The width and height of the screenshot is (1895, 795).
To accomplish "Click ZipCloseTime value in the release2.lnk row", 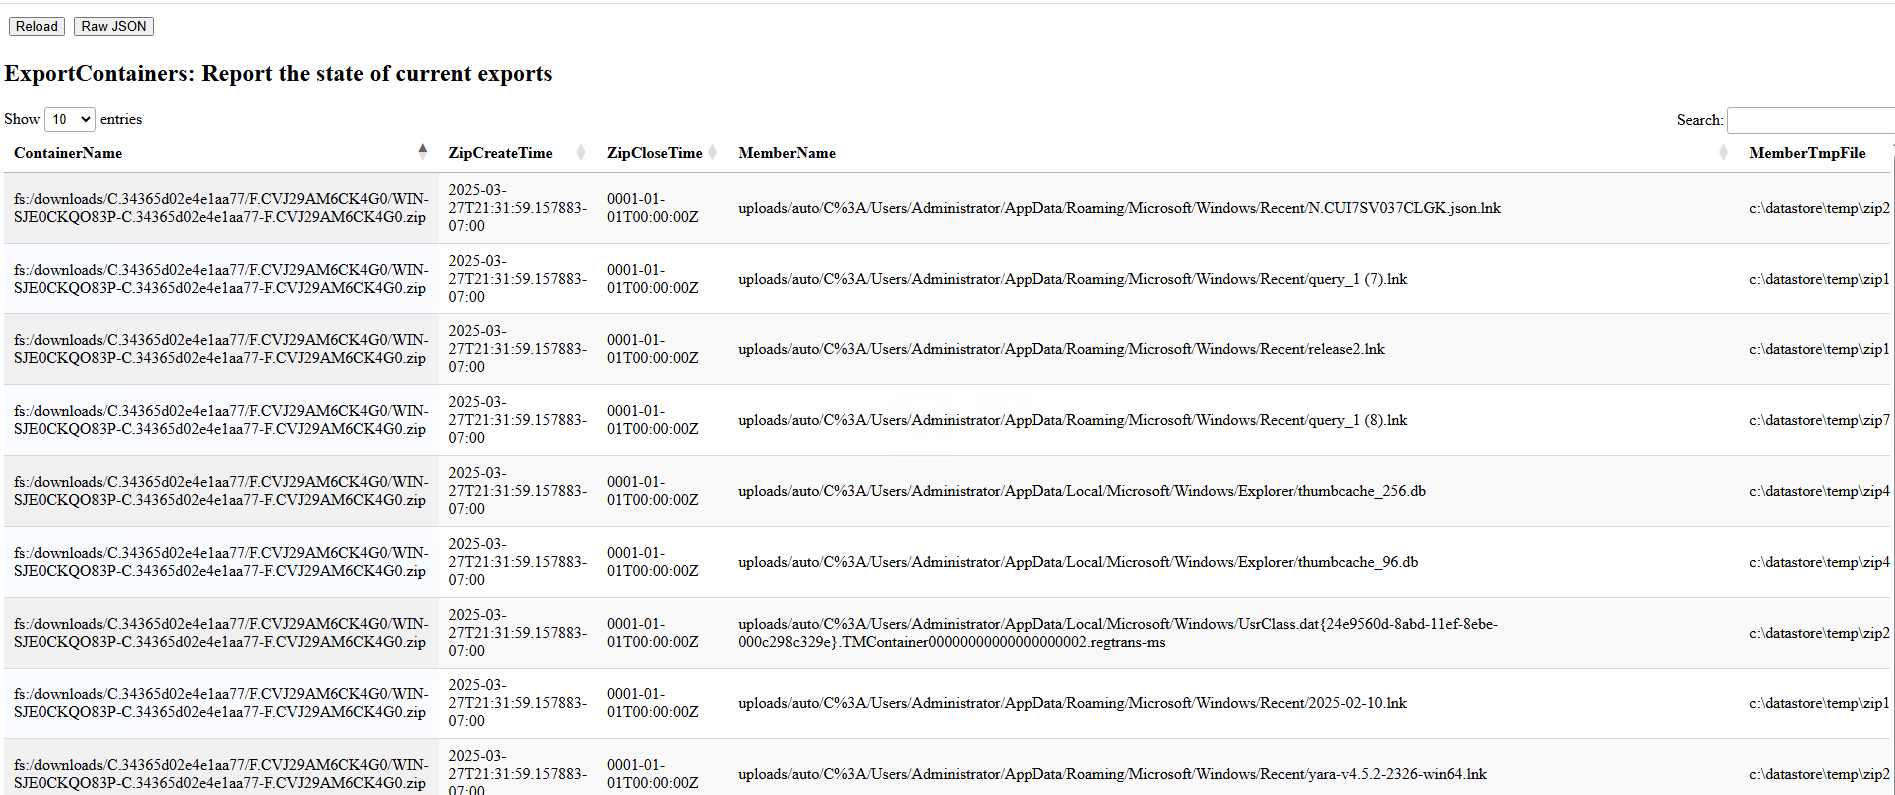I will pyautogui.click(x=652, y=349).
